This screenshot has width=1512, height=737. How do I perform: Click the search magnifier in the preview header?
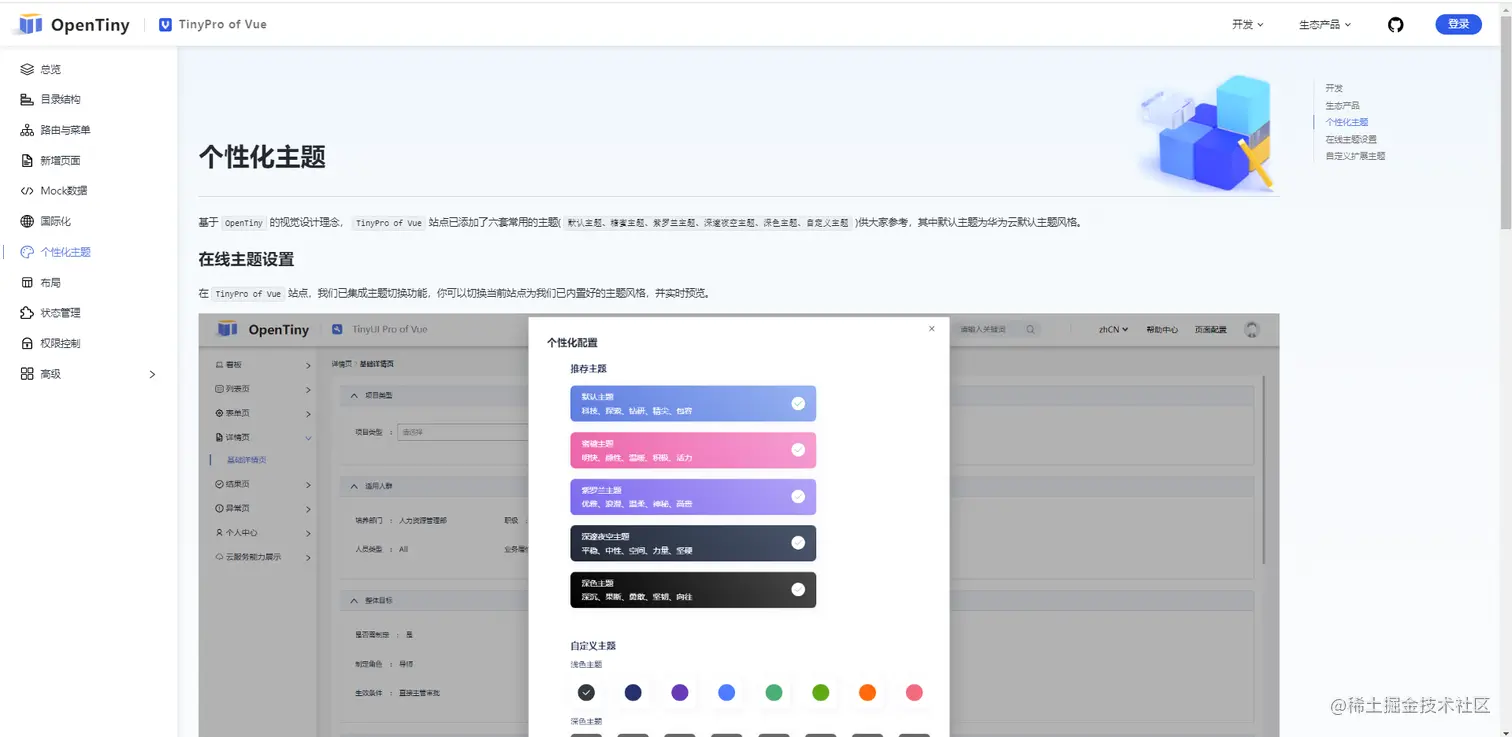point(1030,329)
